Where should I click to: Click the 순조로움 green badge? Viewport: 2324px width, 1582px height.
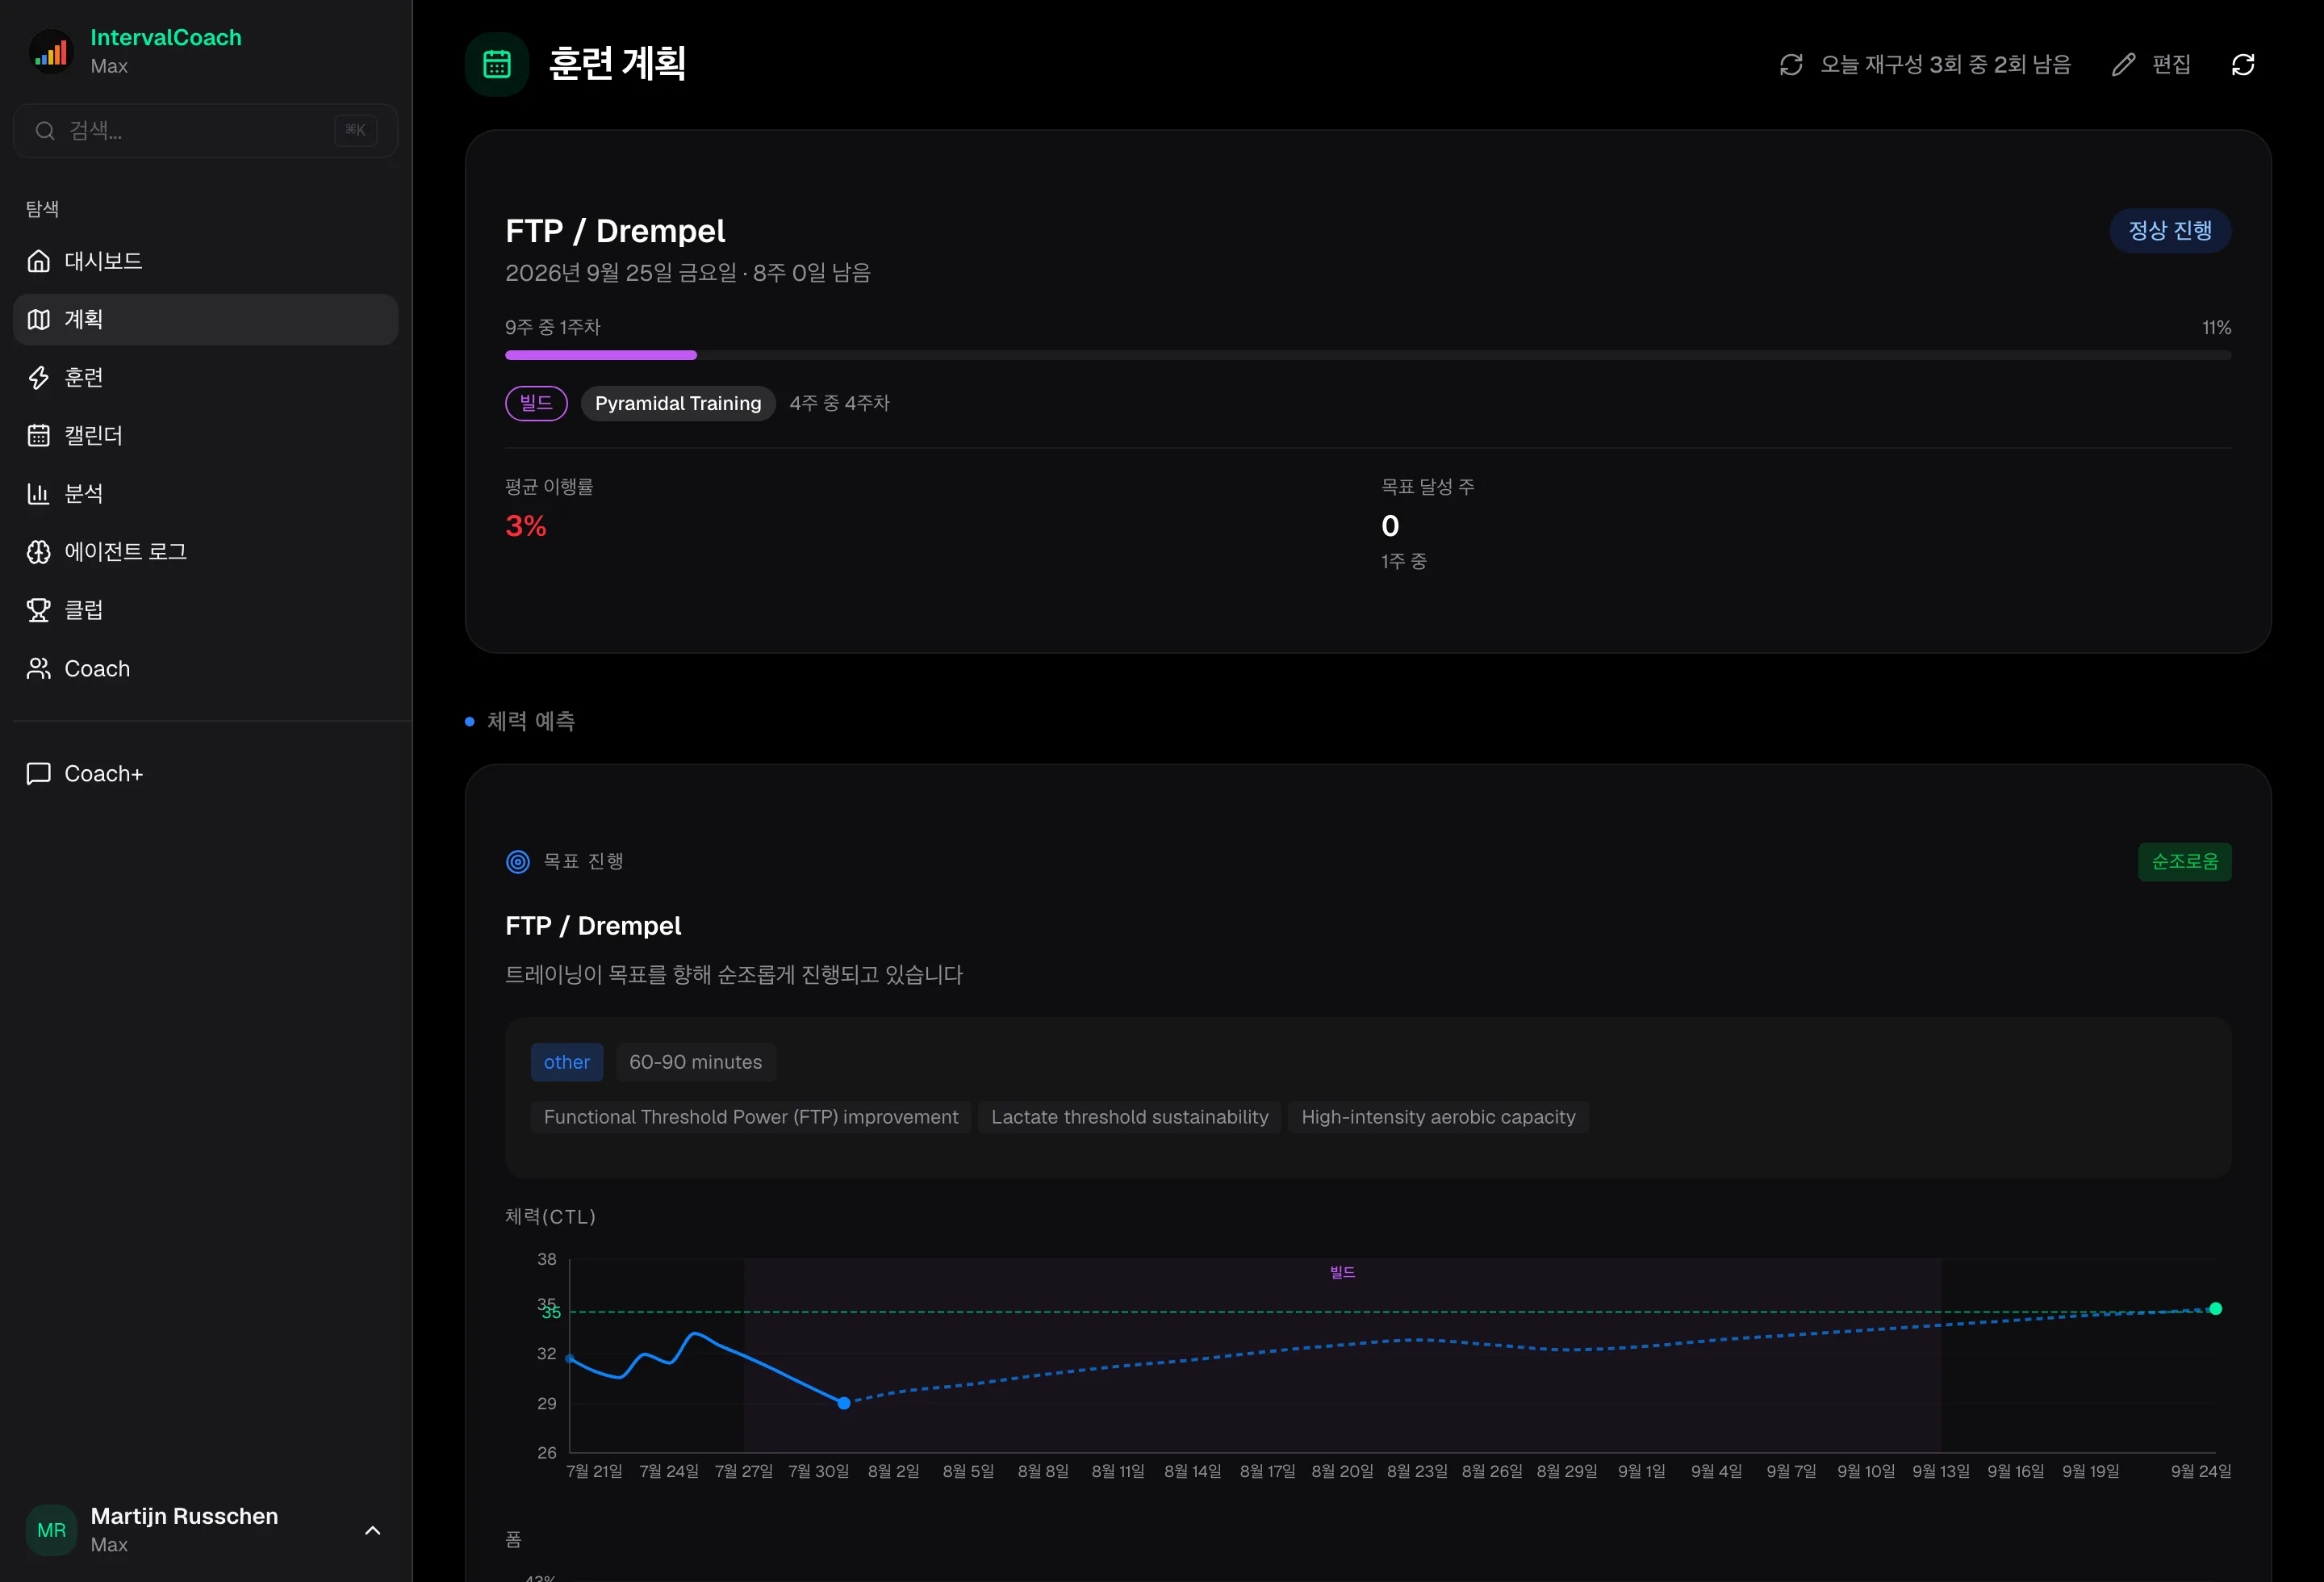[2185, 861]
